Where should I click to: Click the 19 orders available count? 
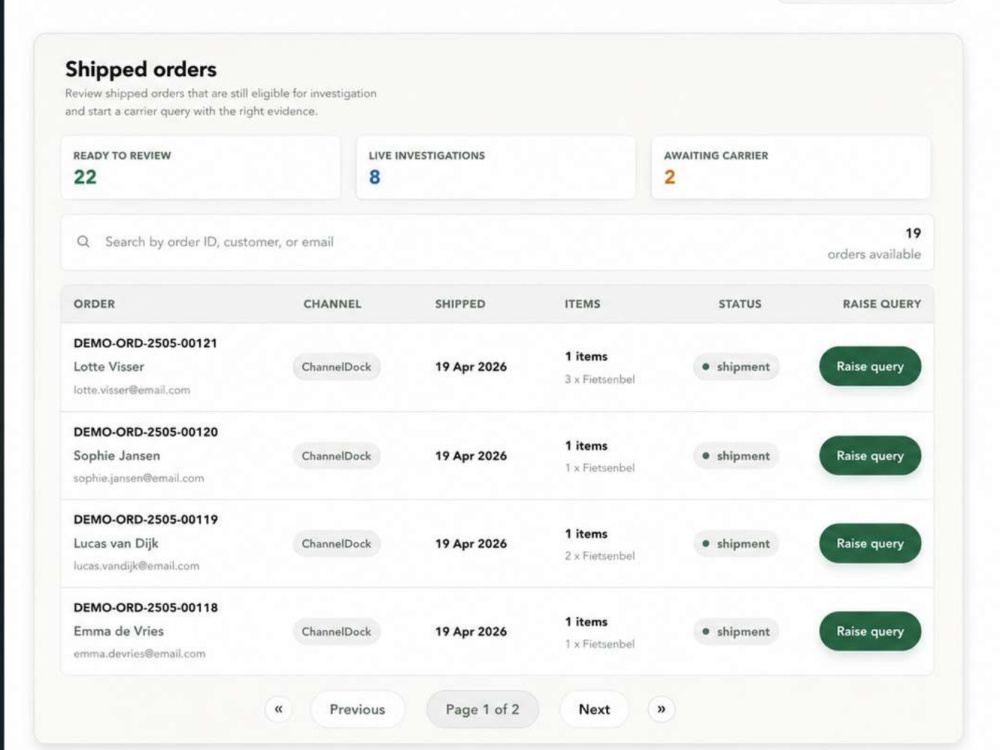click(x=874, y=244)
